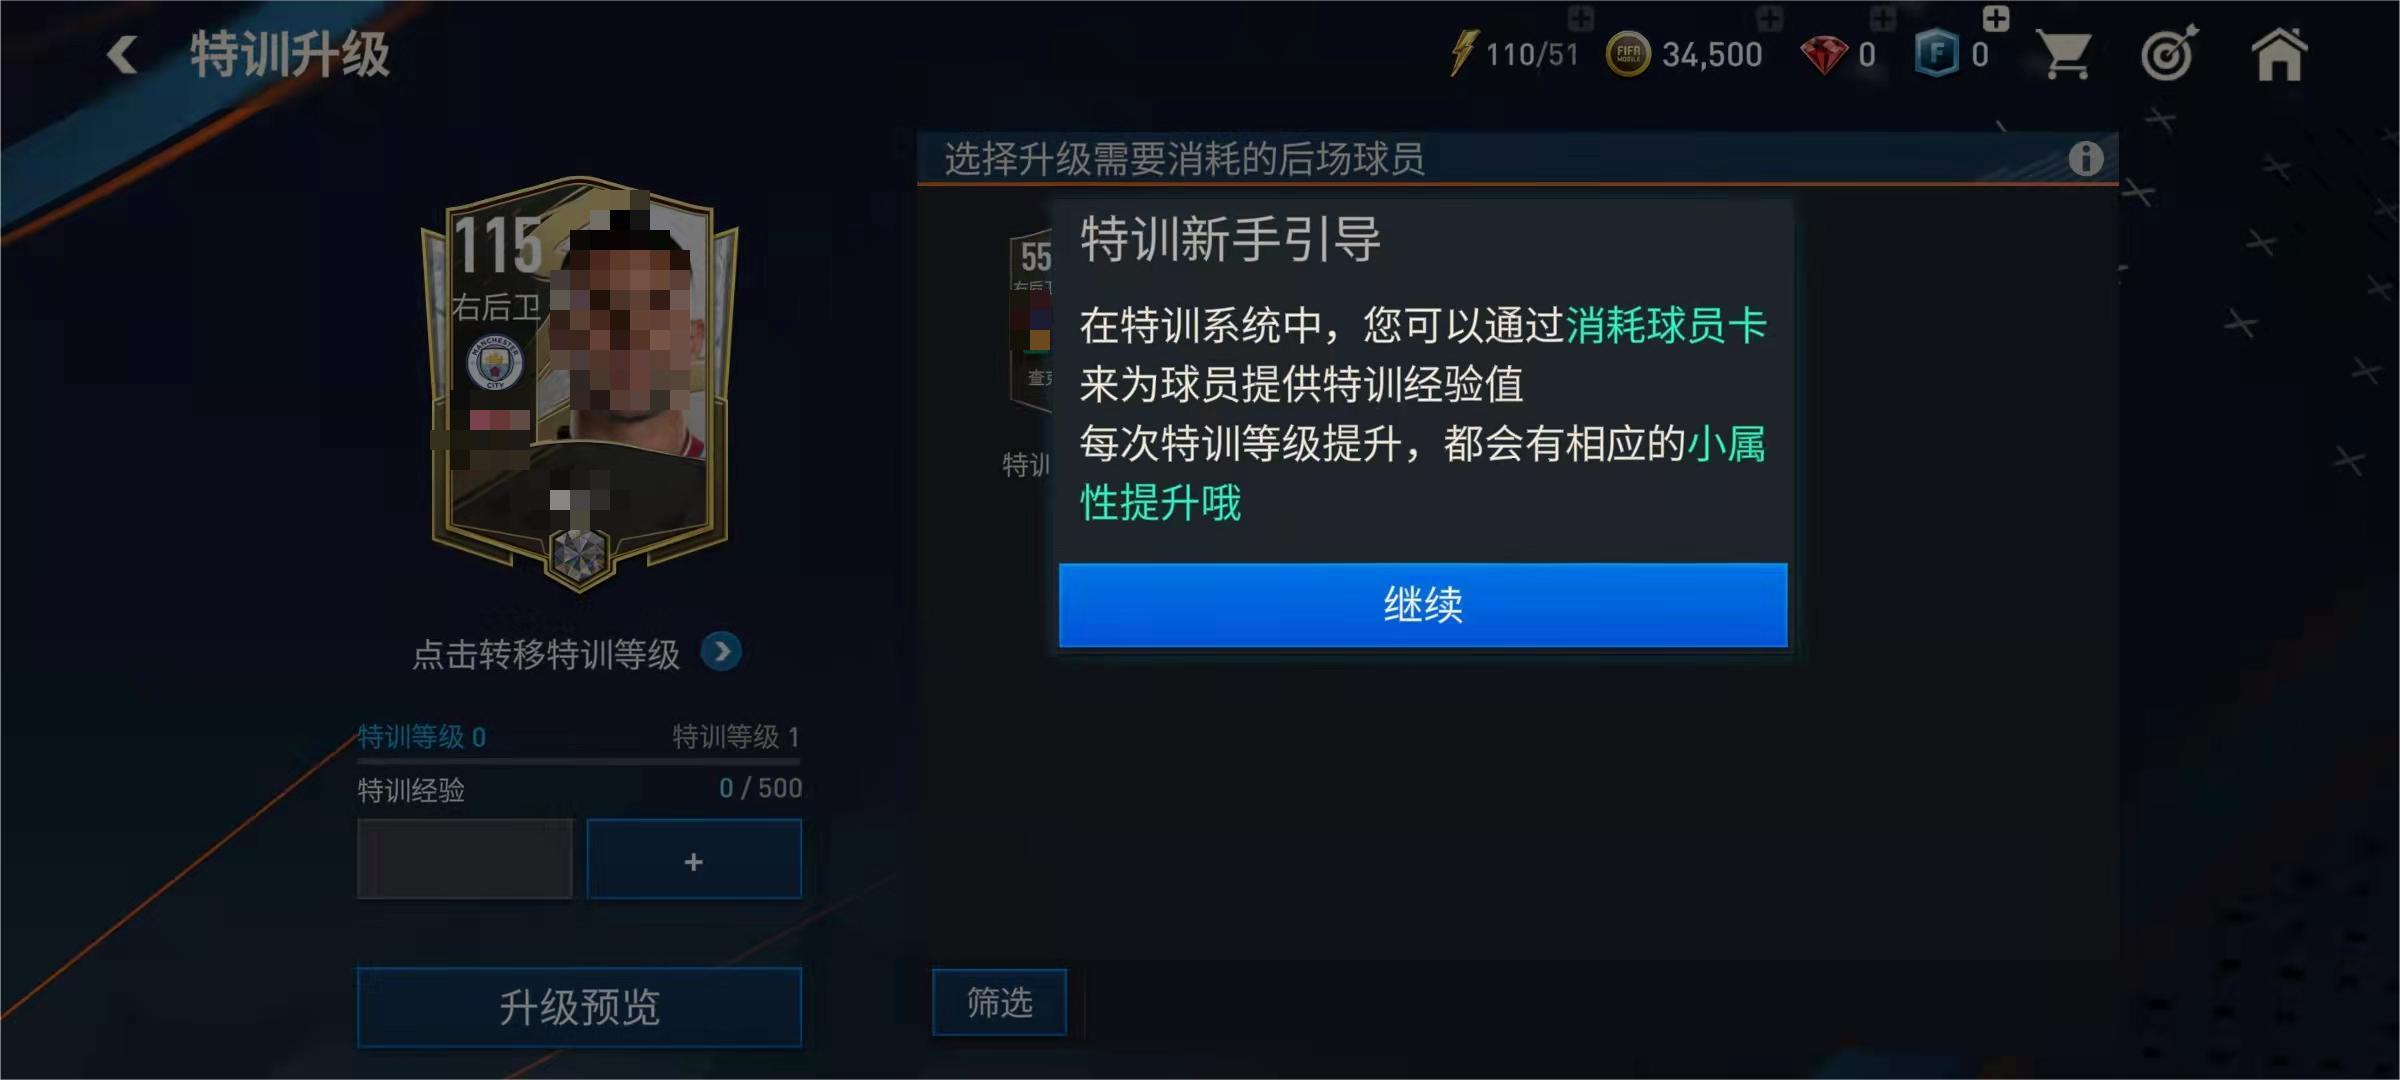The image size is (2400, 1080).
Task: Click the 升级预览 upgrade preview button
Action: click(580, 1007)
